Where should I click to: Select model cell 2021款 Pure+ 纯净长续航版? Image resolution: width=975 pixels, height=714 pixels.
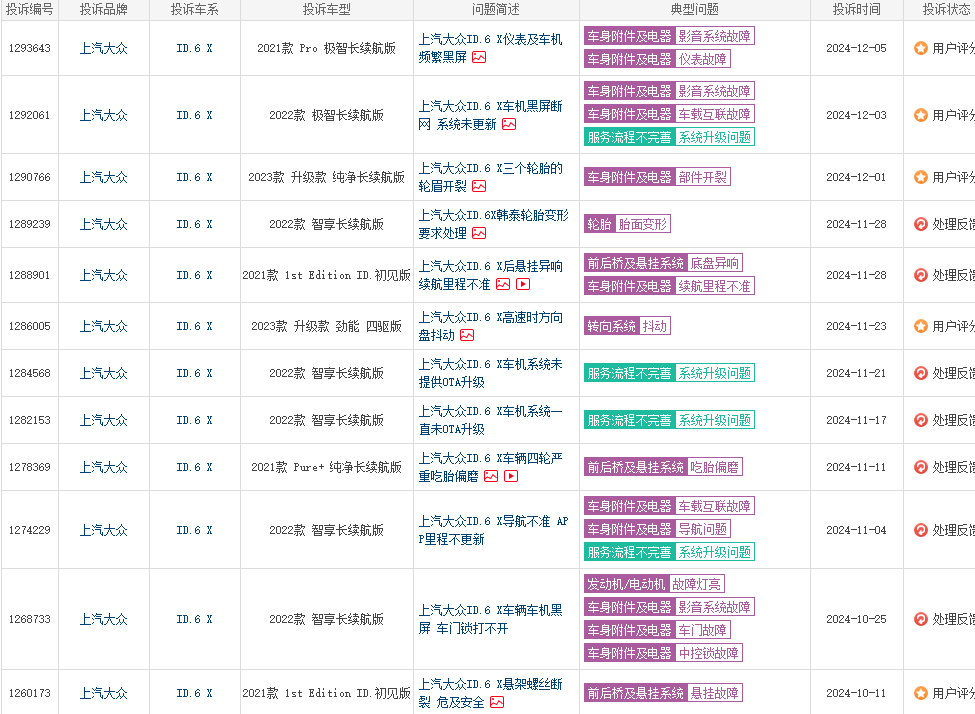point(326,467)
